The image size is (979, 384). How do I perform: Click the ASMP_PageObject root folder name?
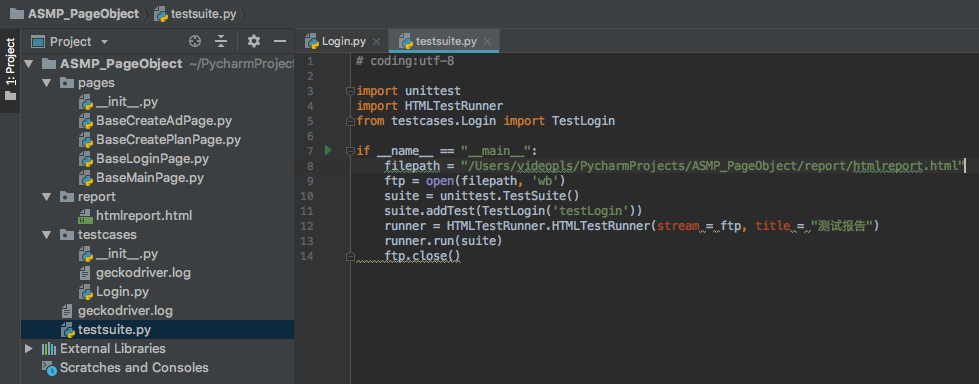(x=121, y=64)
